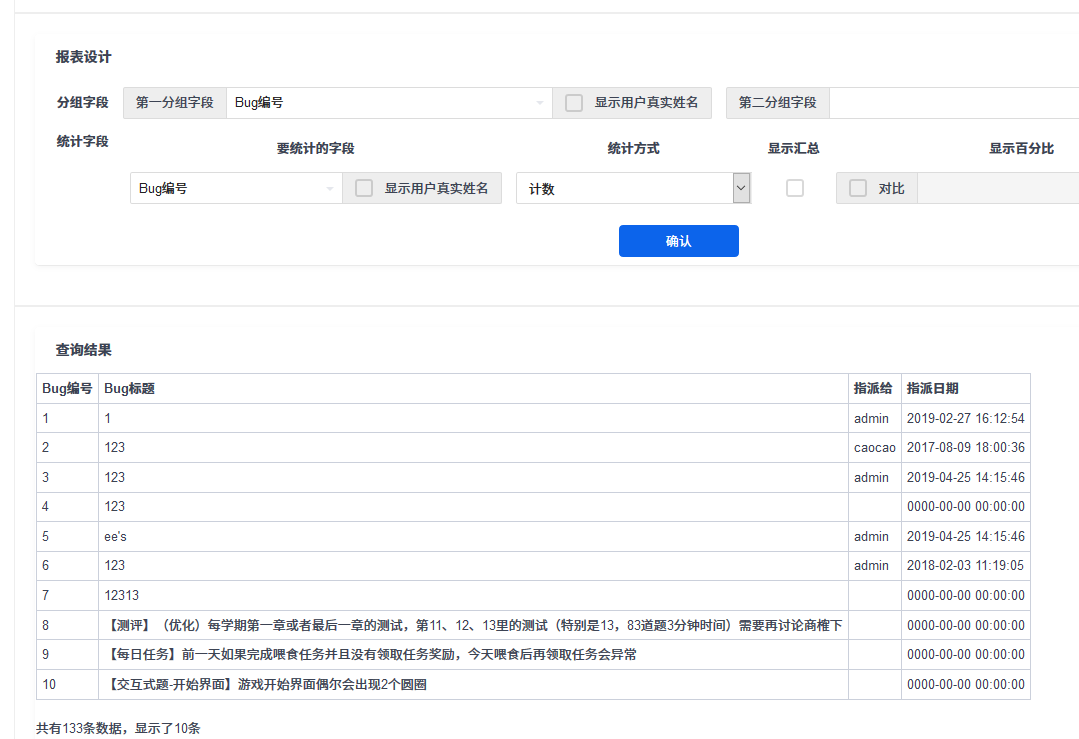Select the 【交互式题-开始界面】 bug title

coord(266,685)
